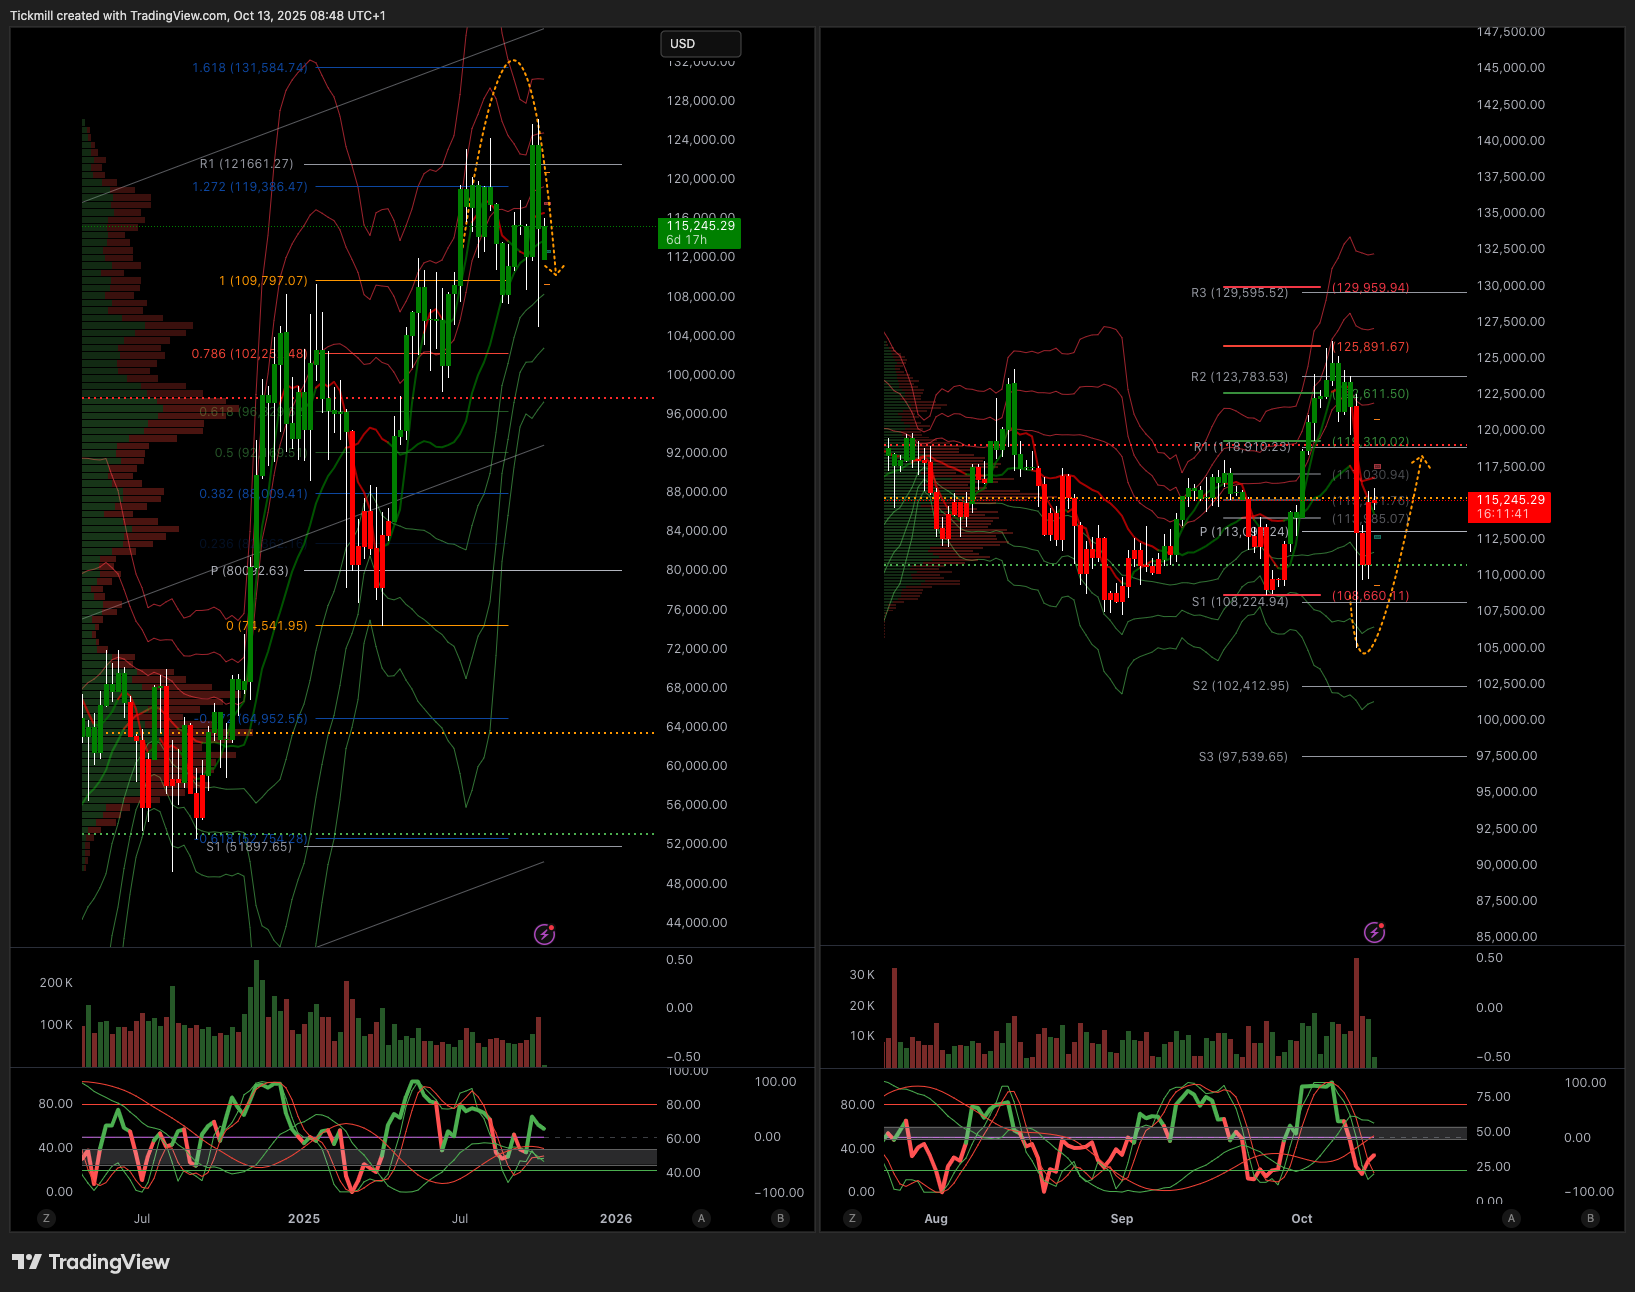Click the 2025 label on left time axis

point(304,1218)
